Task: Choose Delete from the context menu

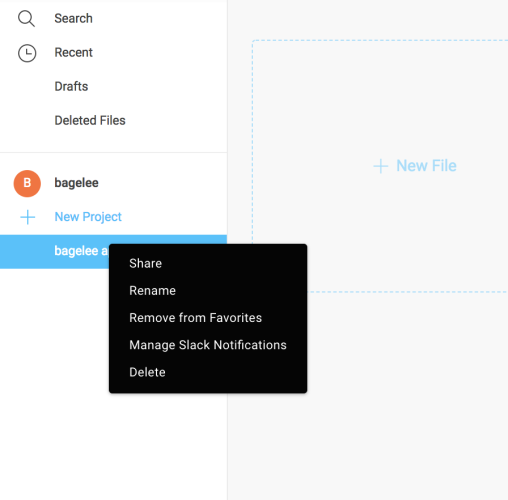Action: (147, 372)
